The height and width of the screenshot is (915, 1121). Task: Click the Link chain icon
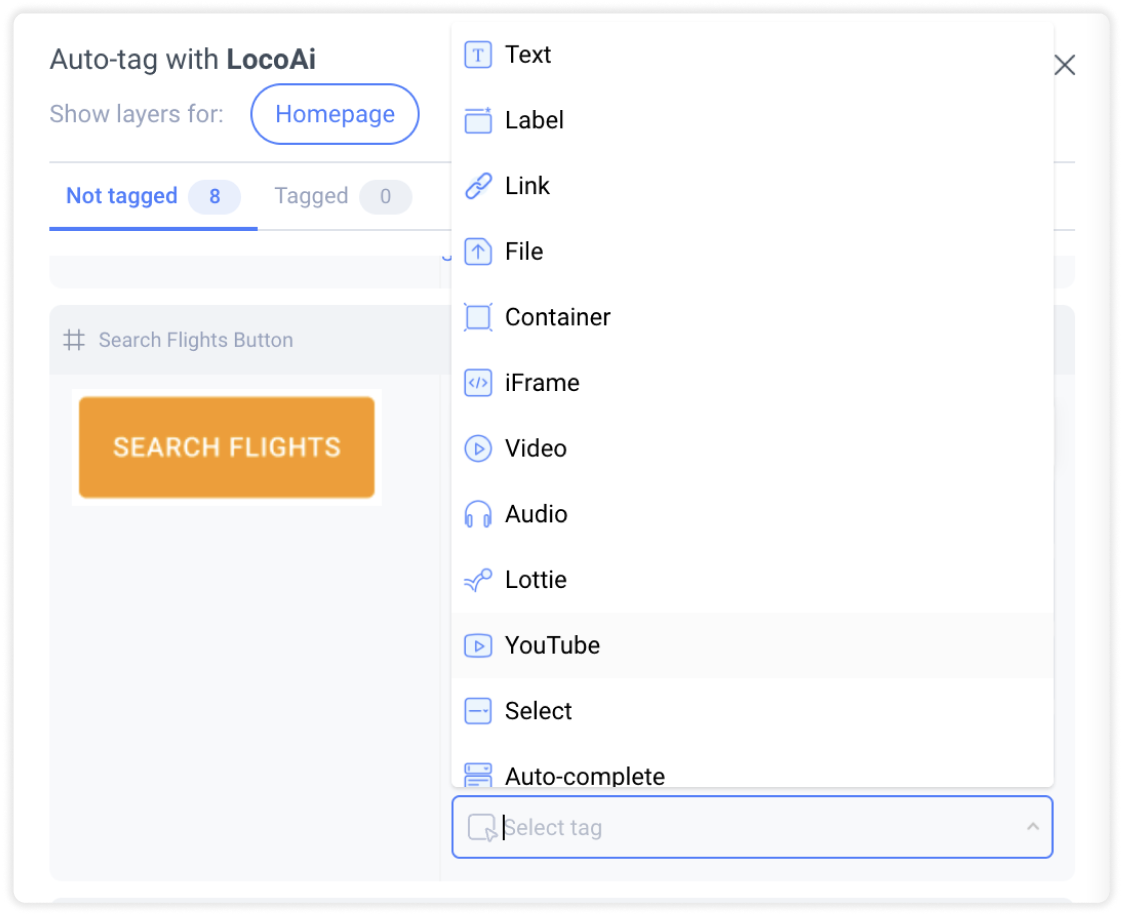[x=478, y=186]
